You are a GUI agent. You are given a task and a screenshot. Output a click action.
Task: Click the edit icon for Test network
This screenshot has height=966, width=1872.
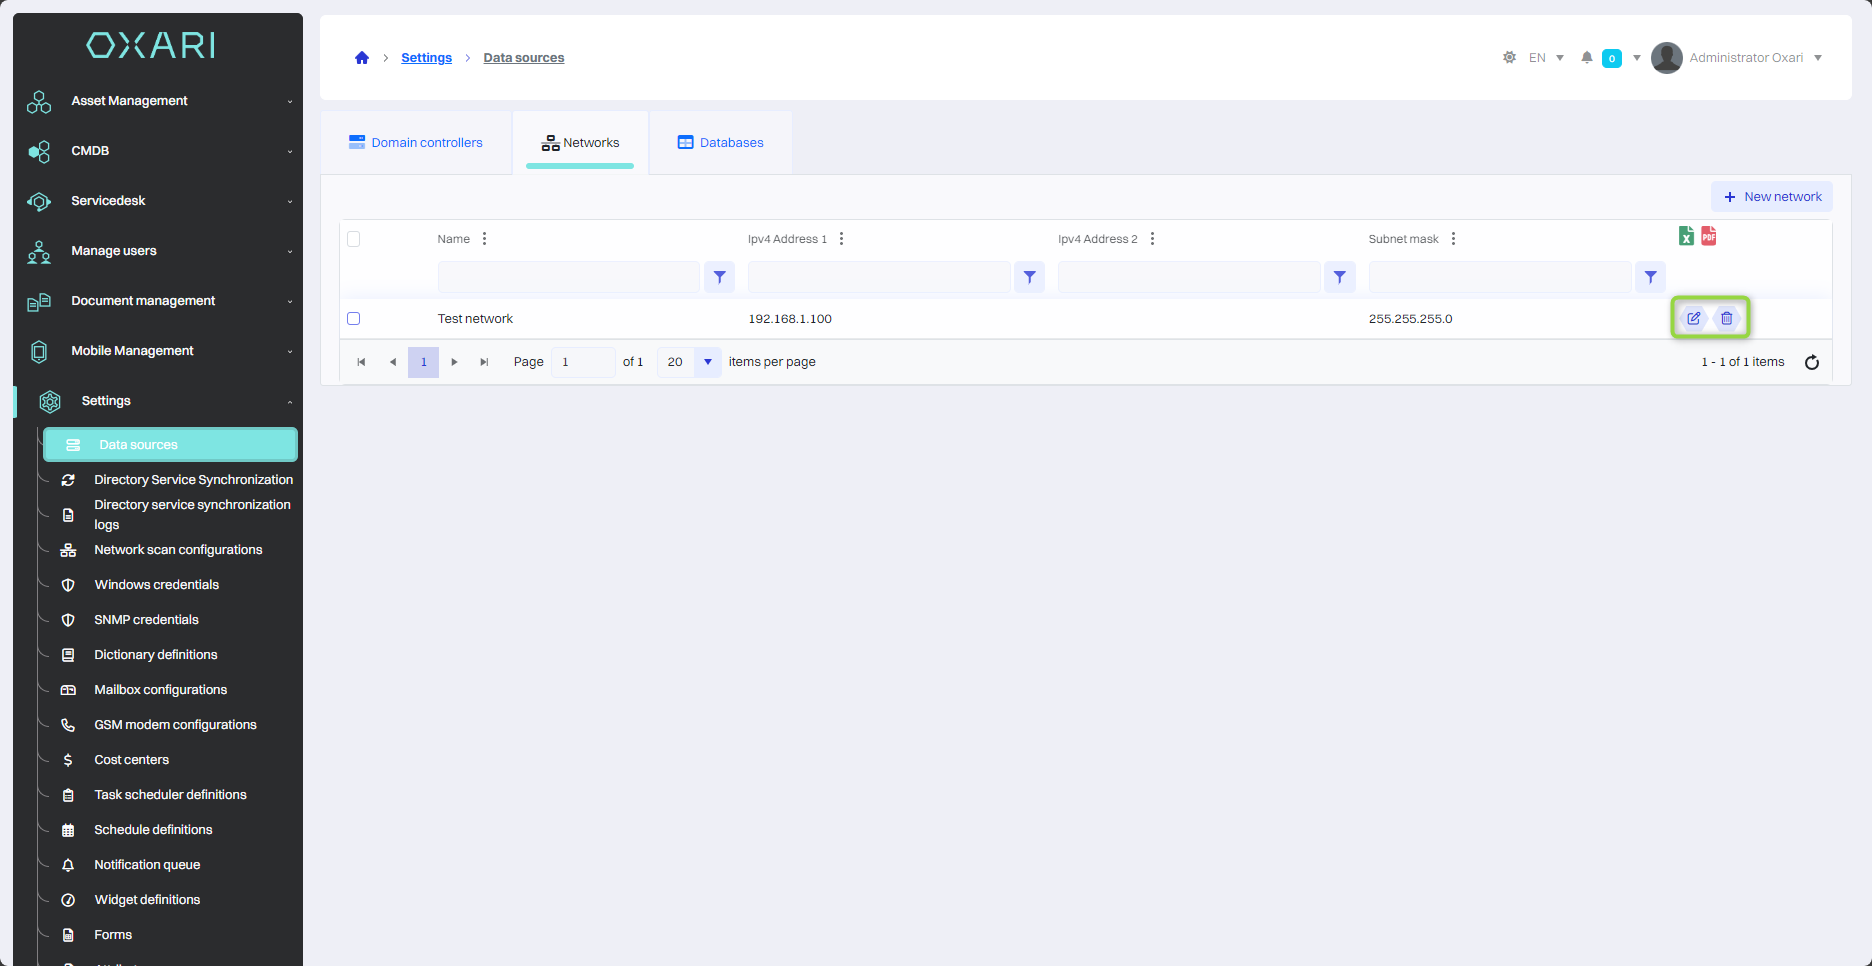click(1693, 318)
